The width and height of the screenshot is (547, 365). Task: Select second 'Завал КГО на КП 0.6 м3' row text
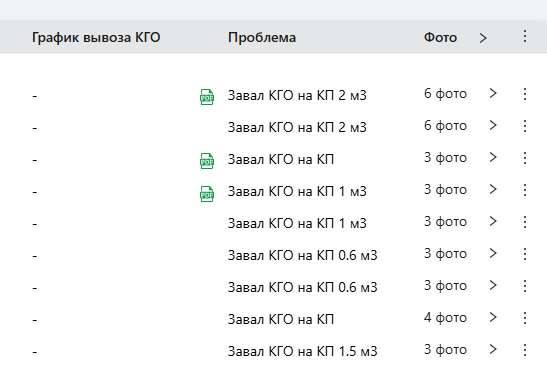[x=302, y=287]
